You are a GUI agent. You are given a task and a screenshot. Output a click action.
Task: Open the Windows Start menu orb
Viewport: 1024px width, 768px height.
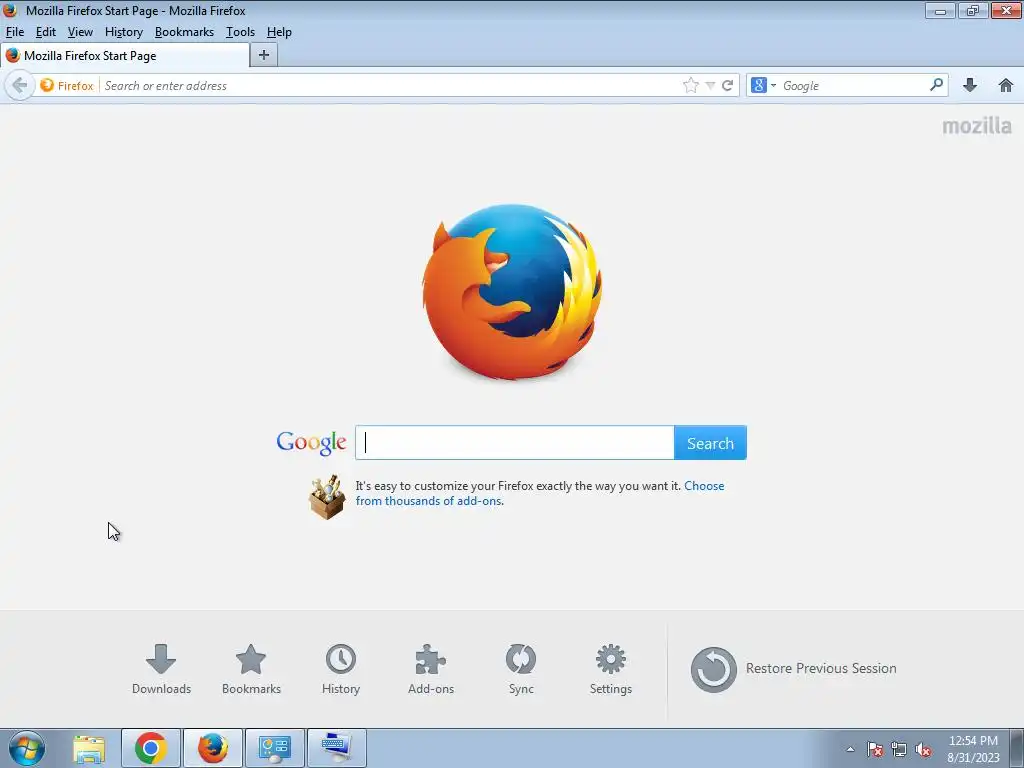coord(27,748)
